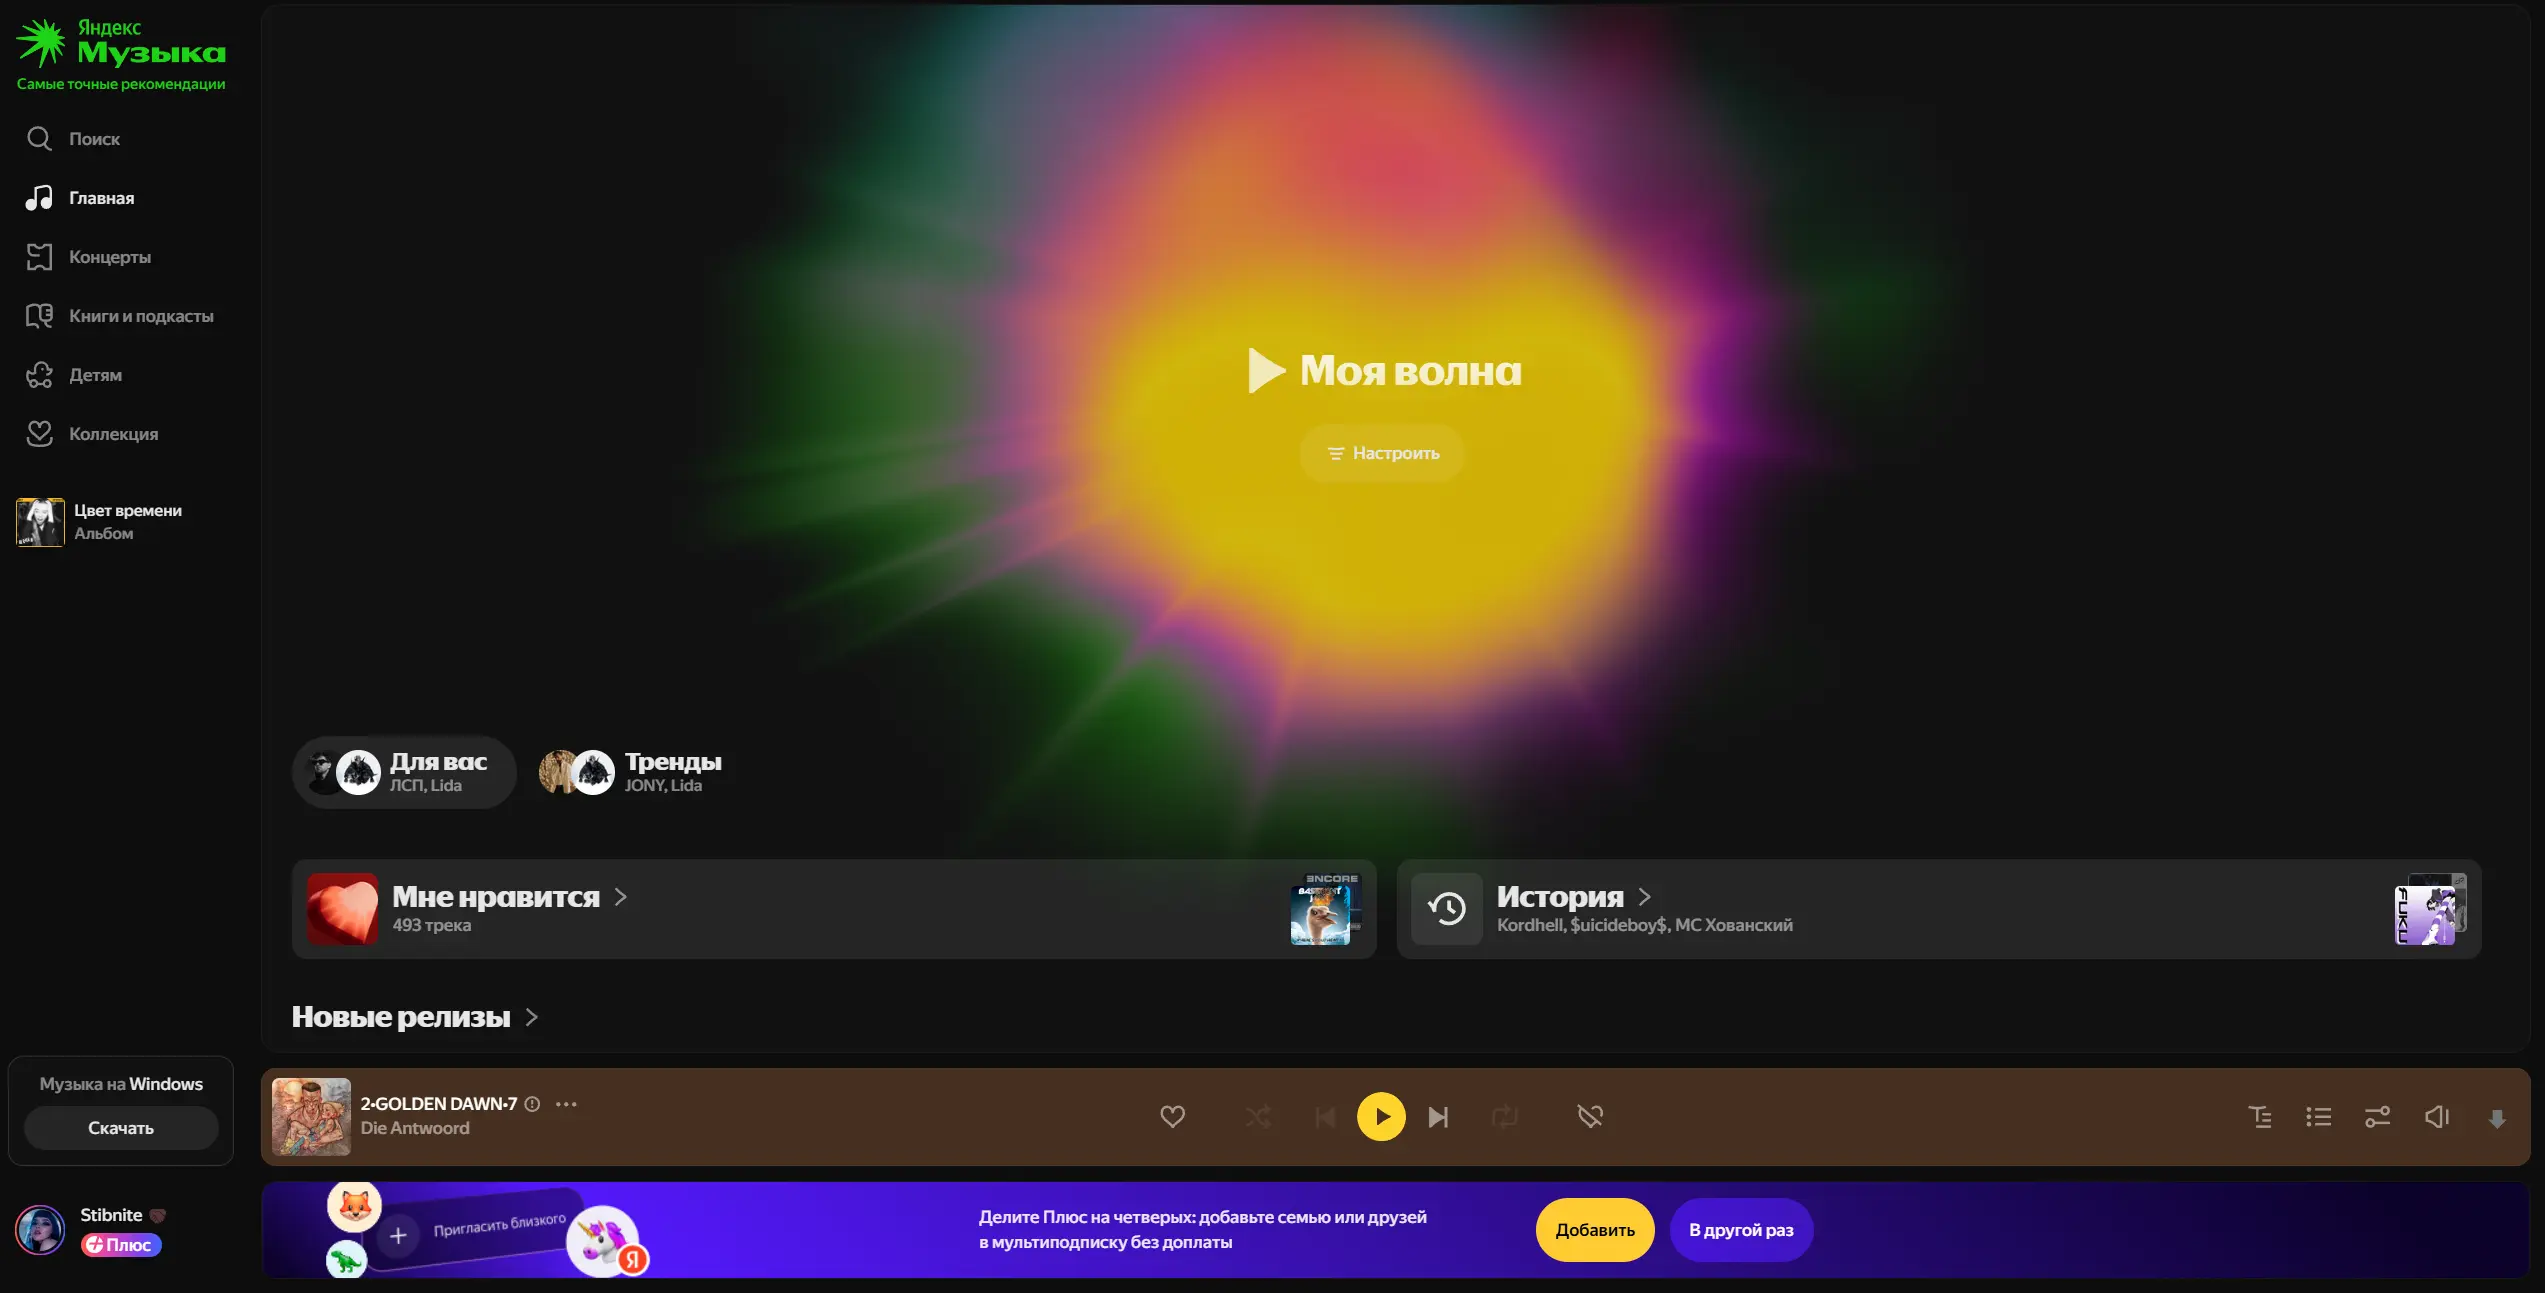Click the dislike broken-heart icon
The image size is (2545, 1293).
coord(1590,1116)
